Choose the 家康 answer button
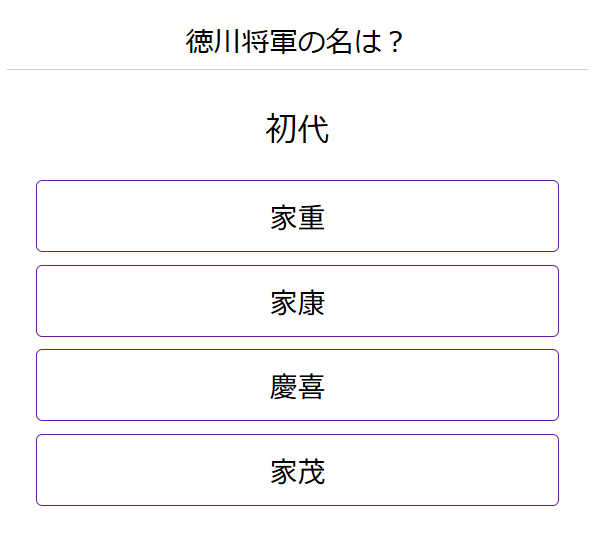This screenshot has width=600, height=540. 297,301
